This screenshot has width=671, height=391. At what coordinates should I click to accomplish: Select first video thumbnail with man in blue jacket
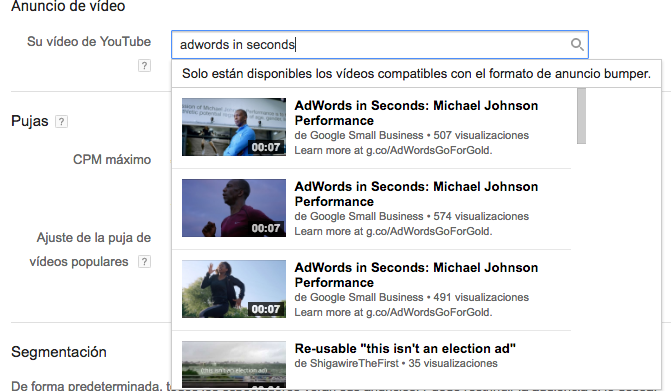(x=234, y=127)
